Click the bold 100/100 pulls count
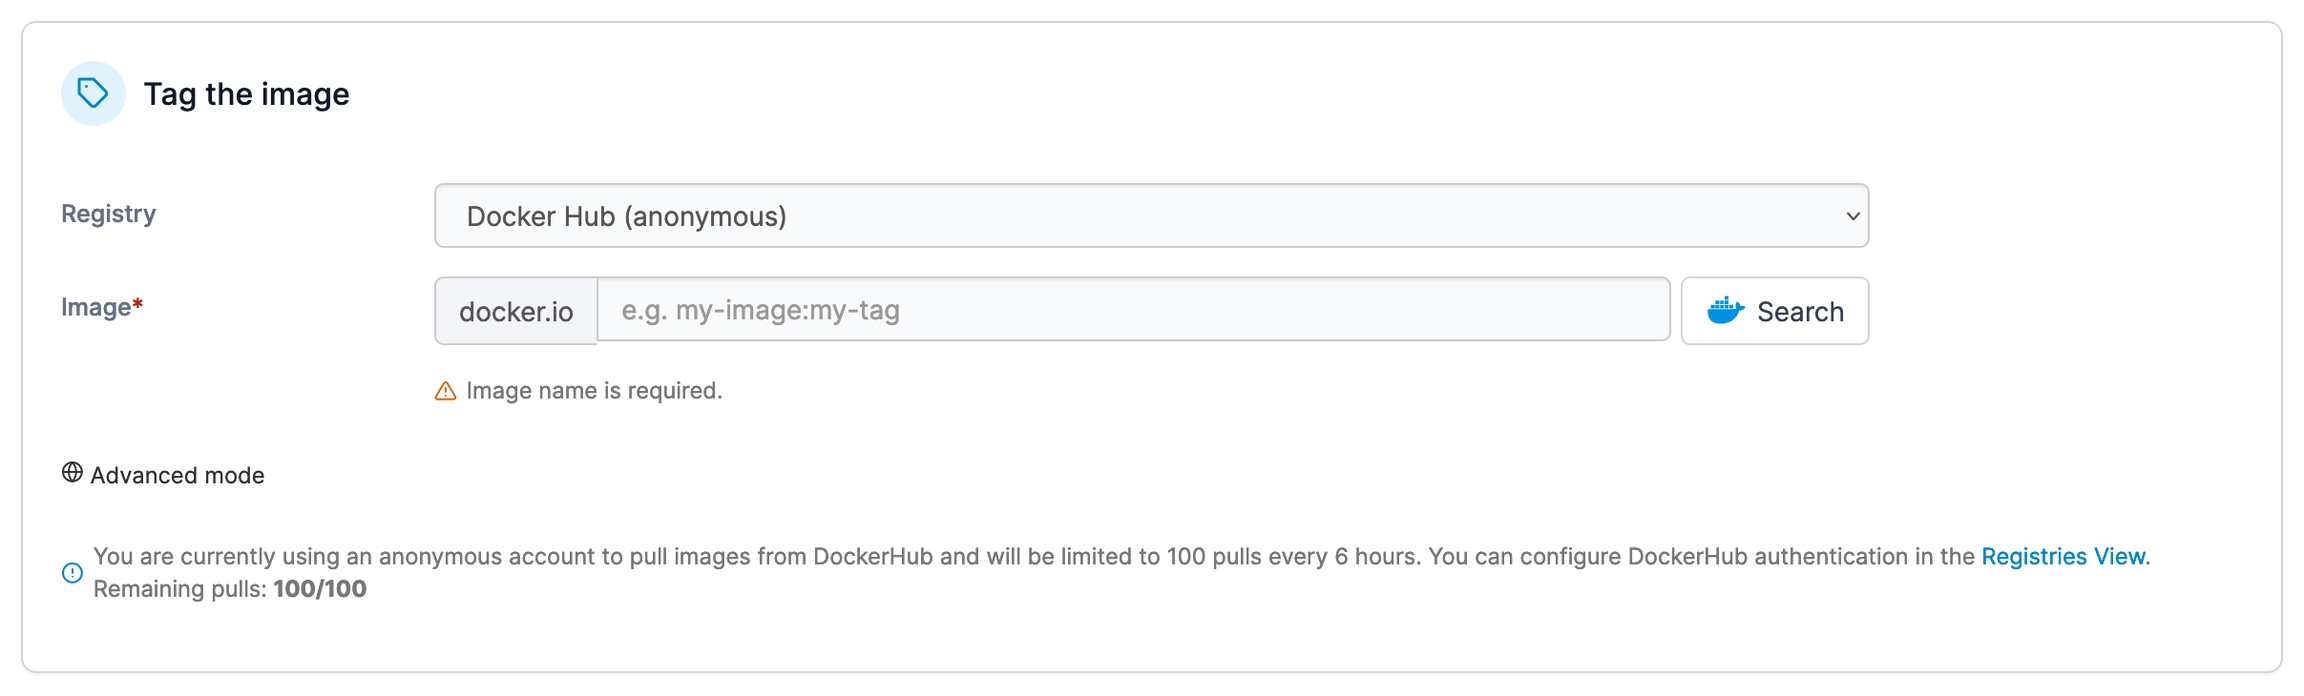Image resolution: width=2304 pixels, height=696 pixels. (320, 589)
